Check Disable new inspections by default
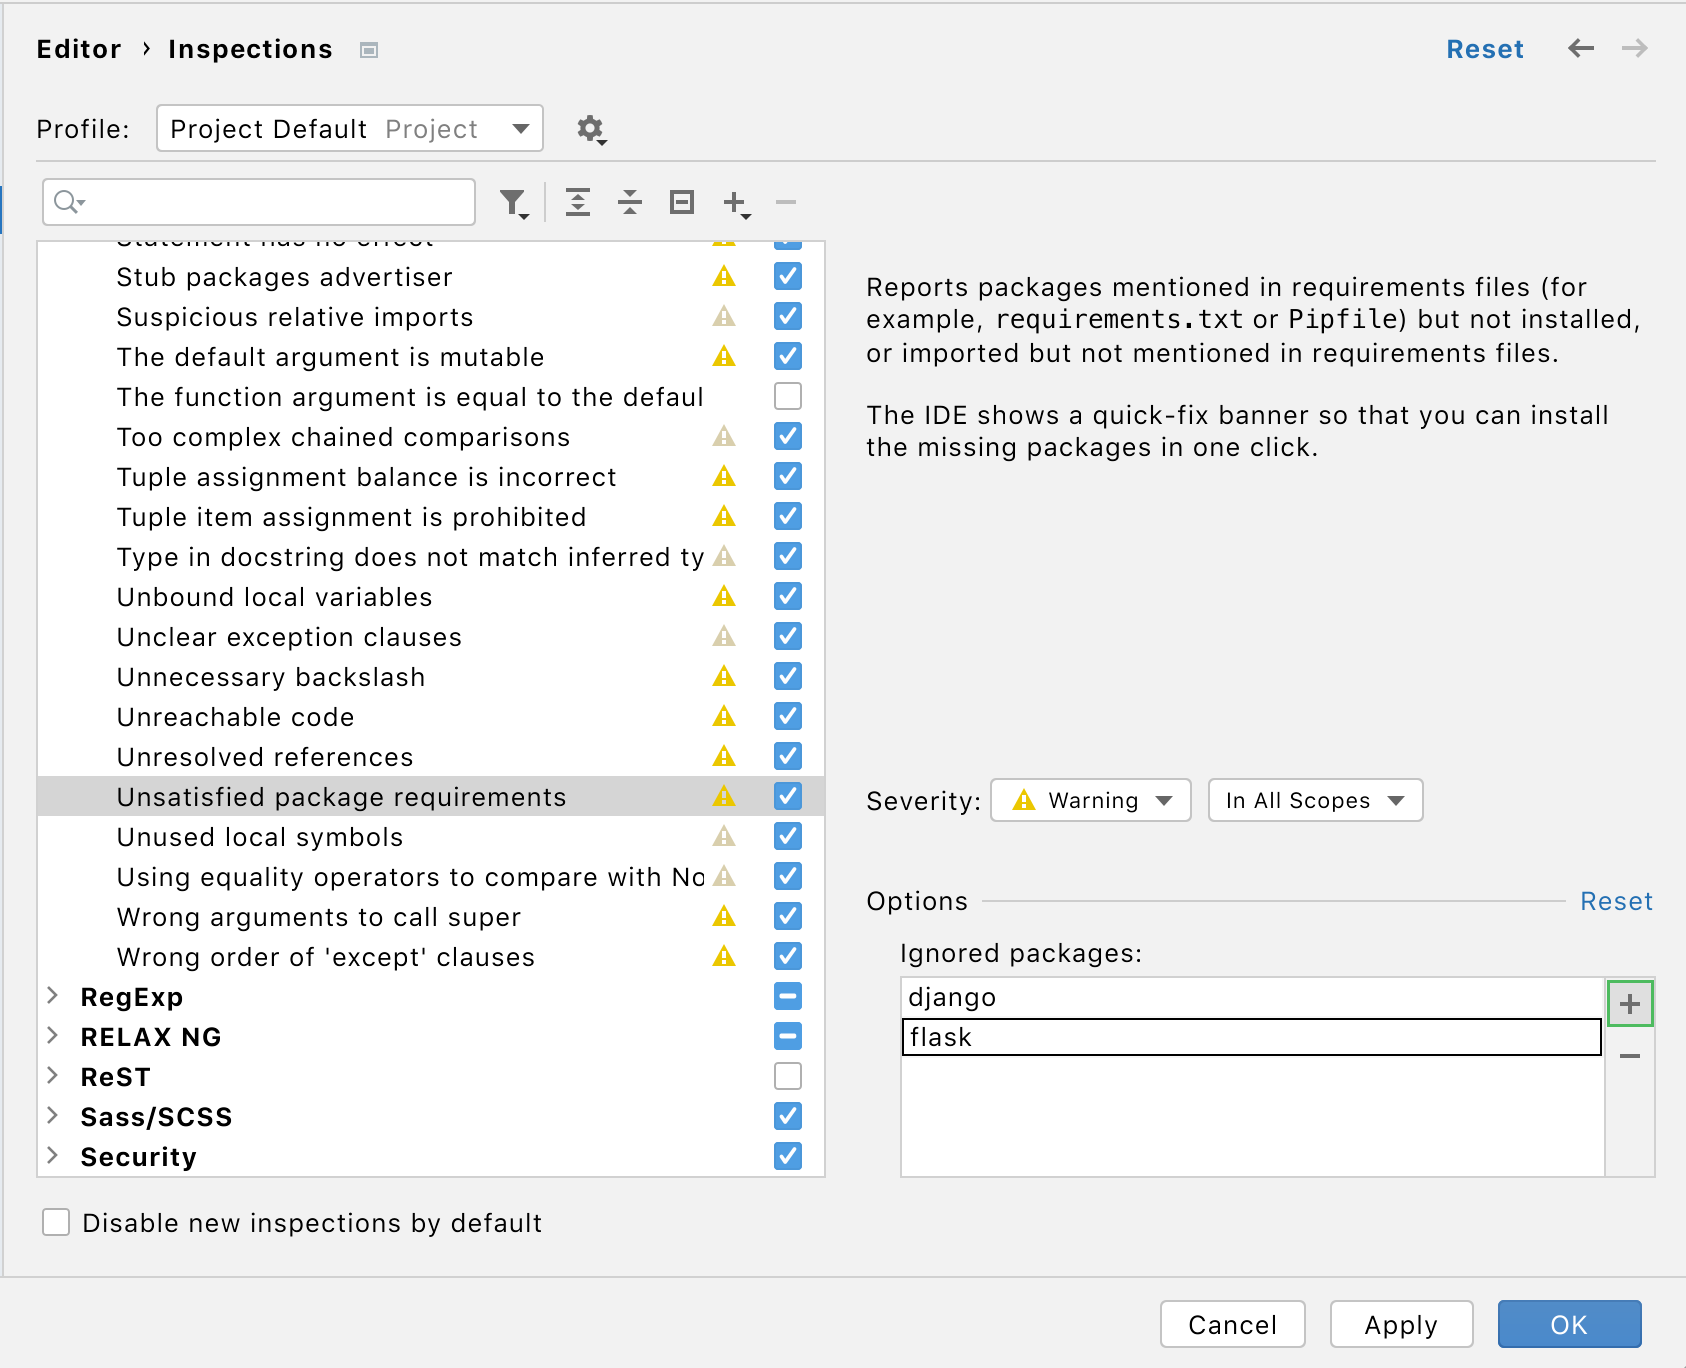 pos(55,1222)
